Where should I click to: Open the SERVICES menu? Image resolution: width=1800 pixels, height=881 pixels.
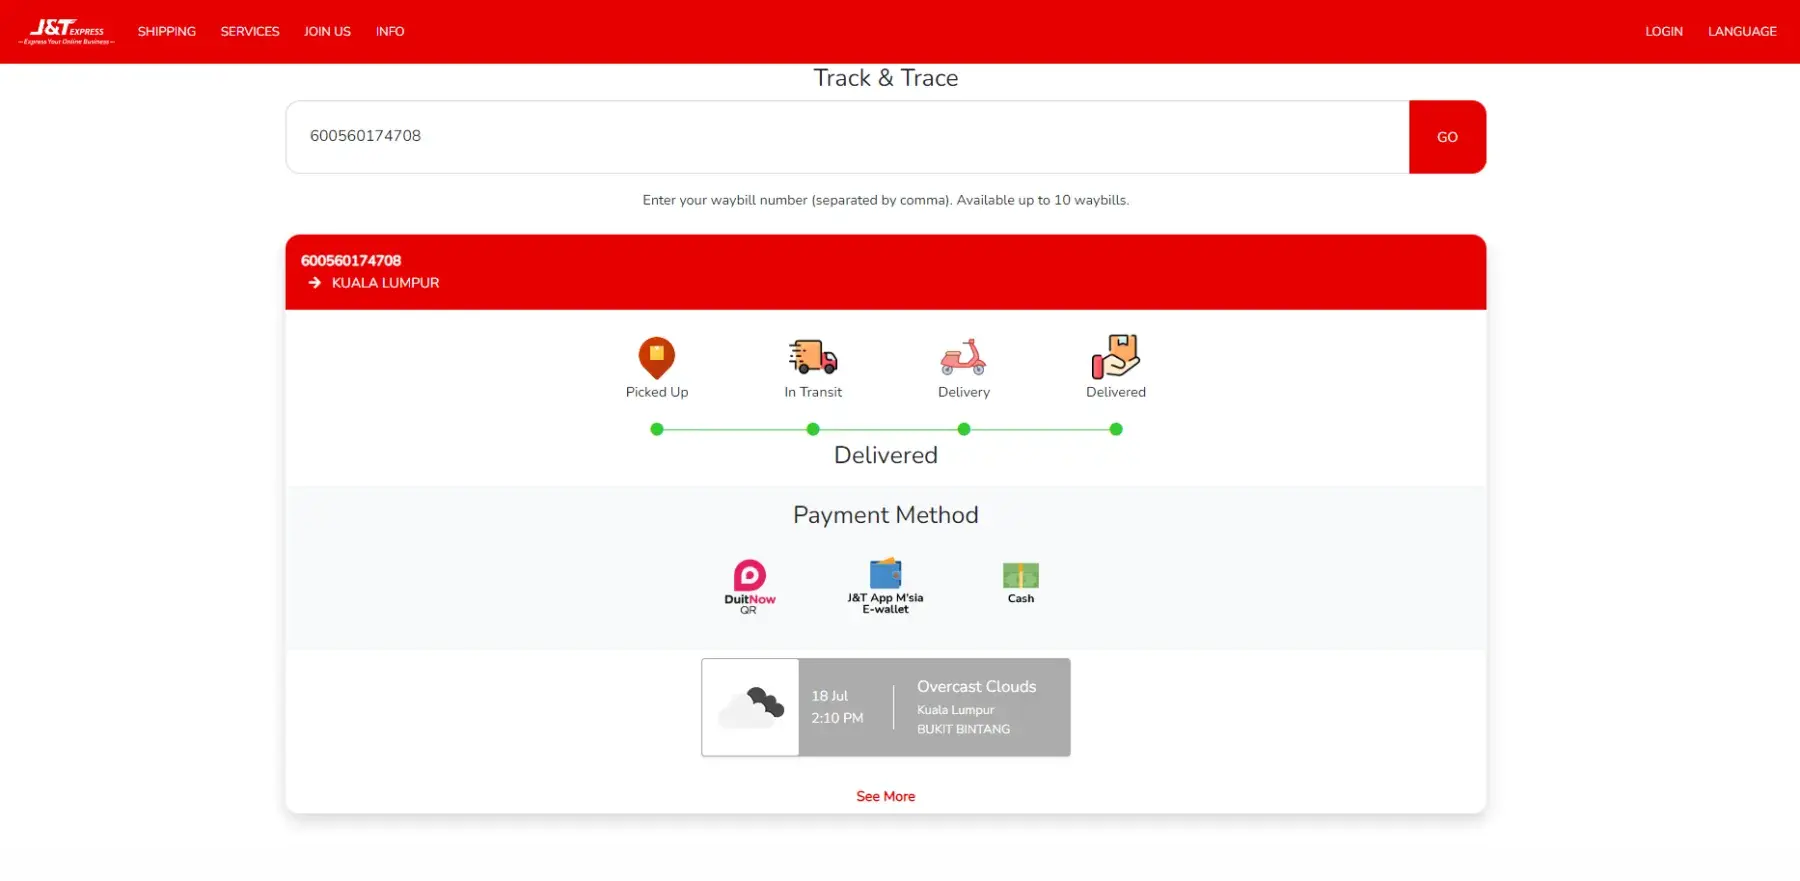tap(250, 32)
